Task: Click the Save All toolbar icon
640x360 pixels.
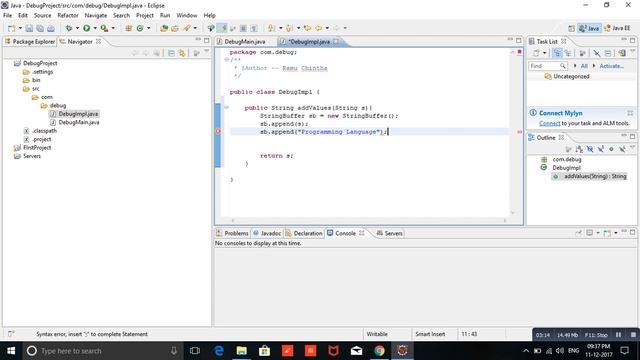Action: pos(40,28)
